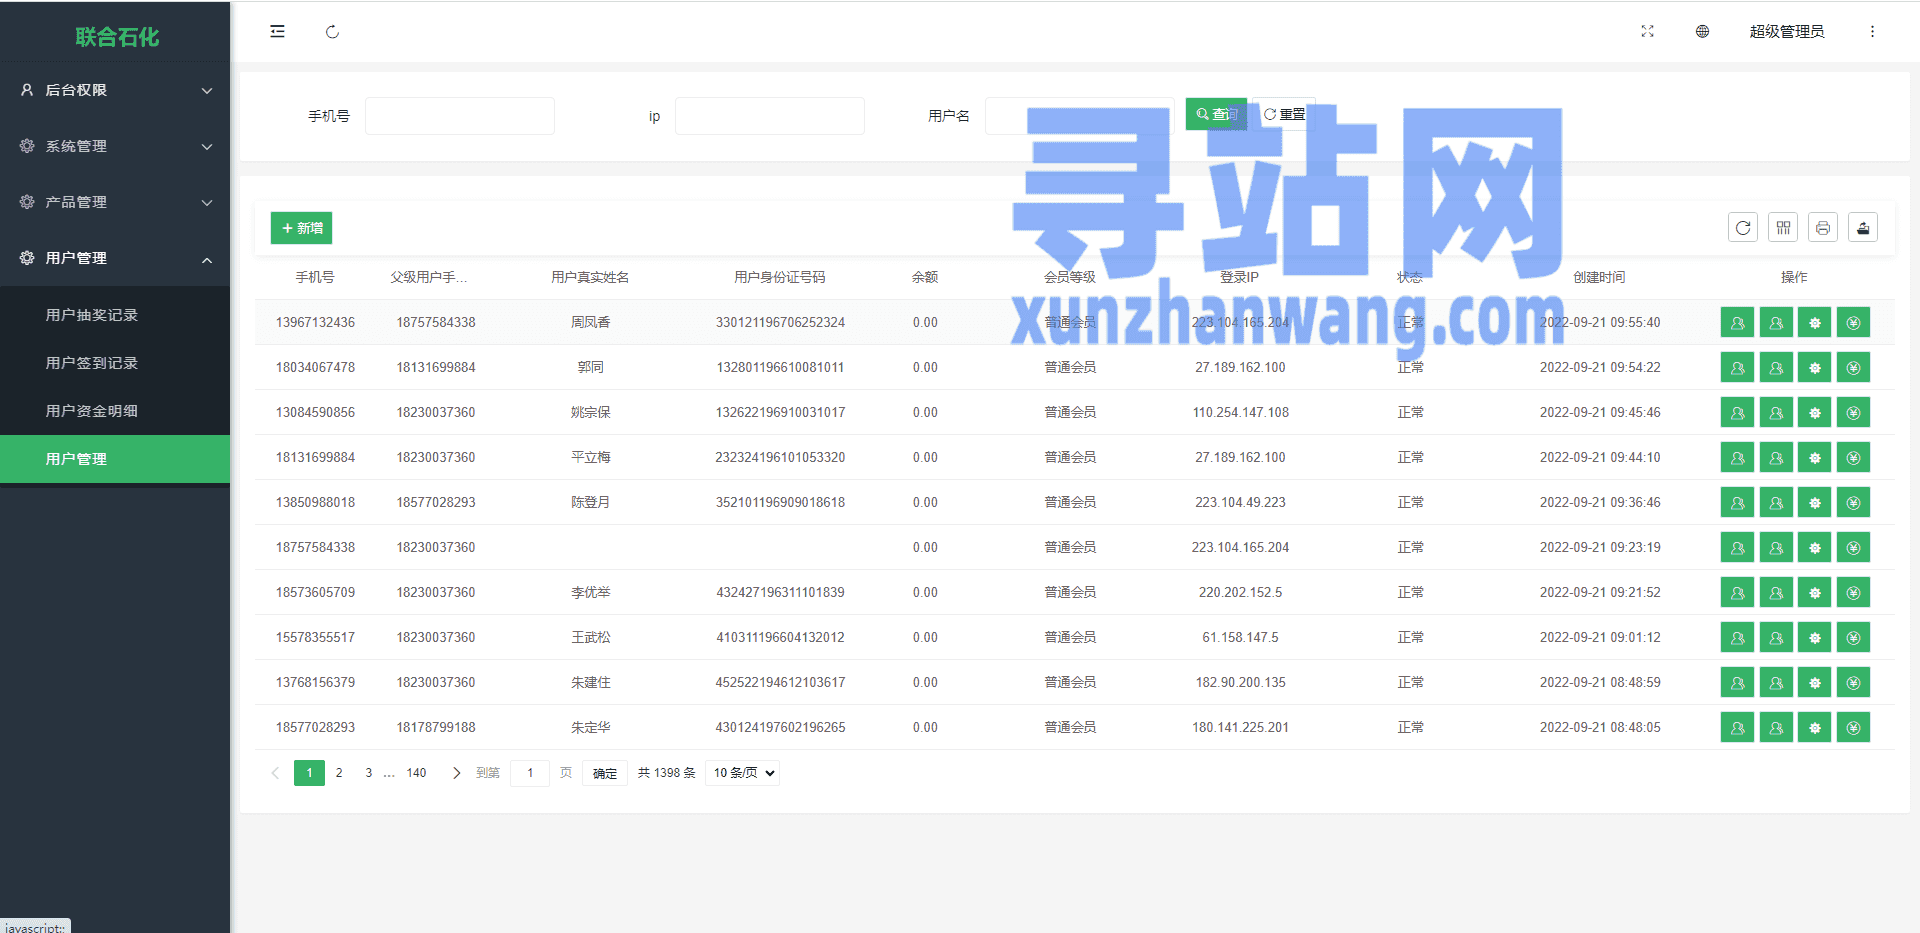Screen dimensions: 1920x933
Task: Click yen icon in 朱定华 row
Action: [x=1853, y=728]
